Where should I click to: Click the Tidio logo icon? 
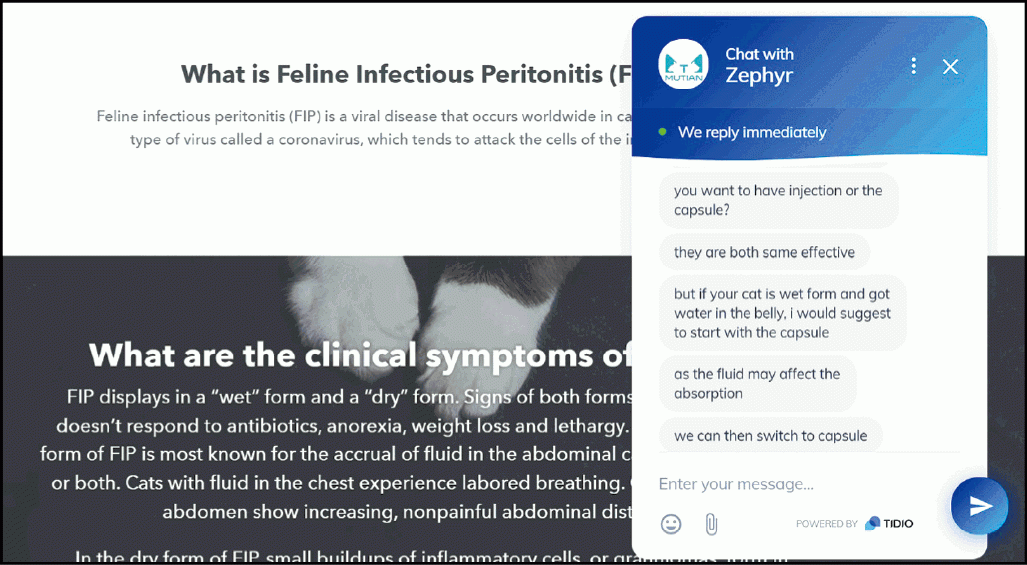point(872,523)
